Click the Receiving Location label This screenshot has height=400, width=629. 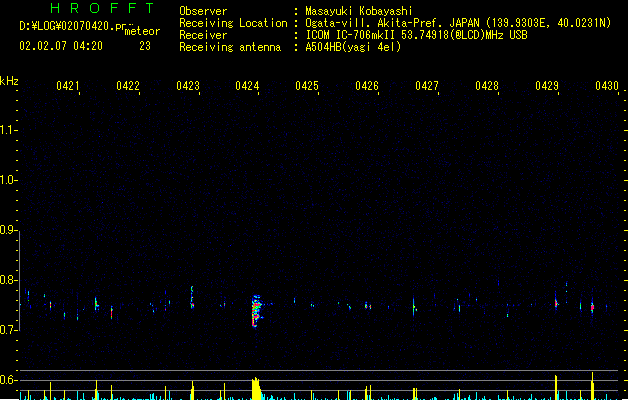[x=233, y=23]
